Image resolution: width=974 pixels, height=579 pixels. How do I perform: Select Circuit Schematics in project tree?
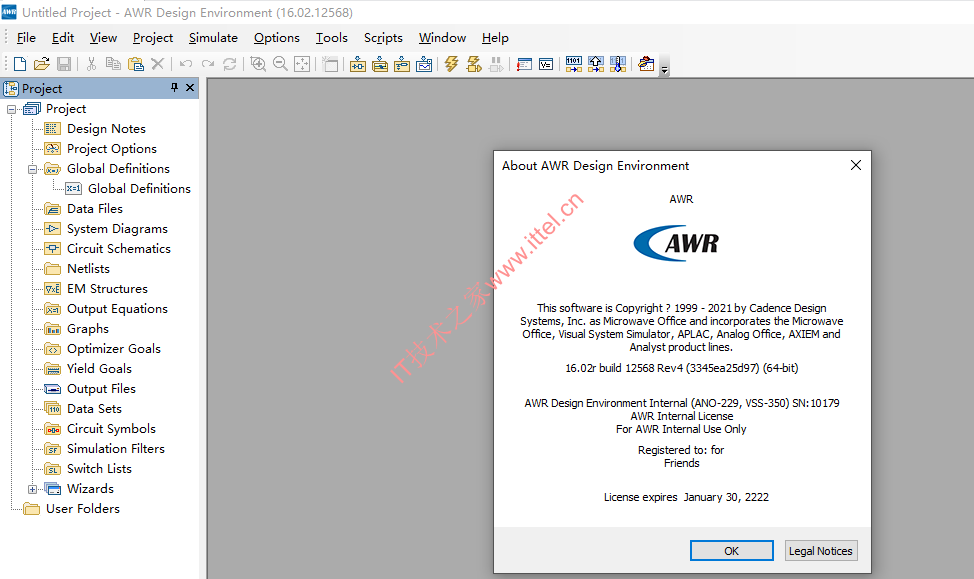click(x=119, y=248)
